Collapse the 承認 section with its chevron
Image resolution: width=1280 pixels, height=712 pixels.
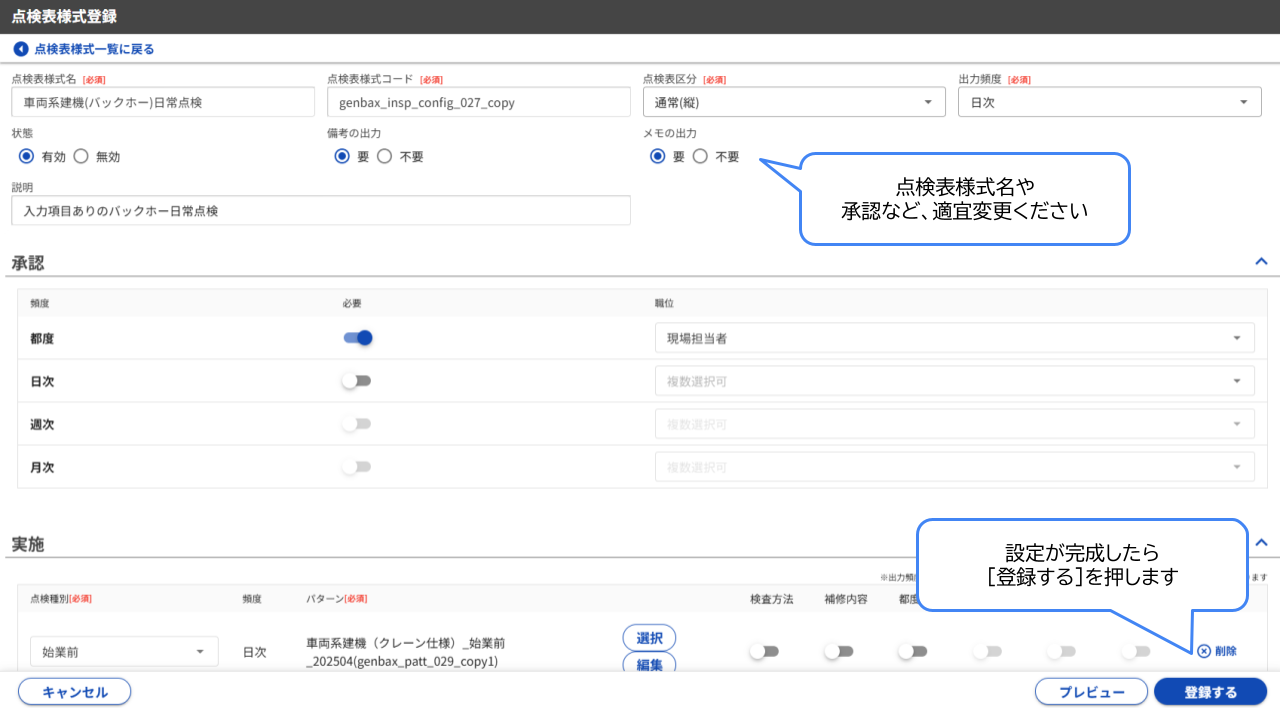click(1261, 260)
